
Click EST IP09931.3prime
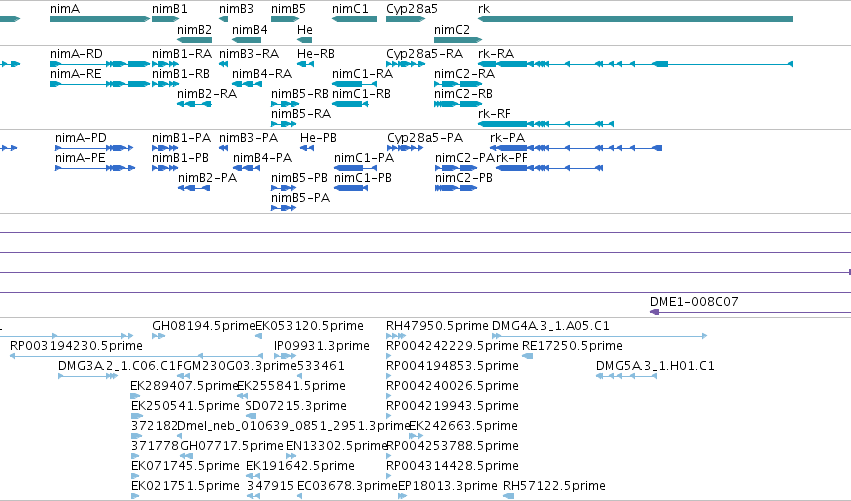point(285,357)
